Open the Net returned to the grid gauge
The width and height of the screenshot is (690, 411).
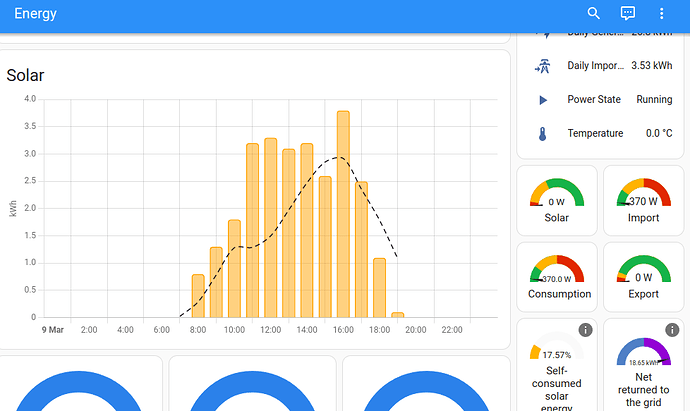(643, 365)
